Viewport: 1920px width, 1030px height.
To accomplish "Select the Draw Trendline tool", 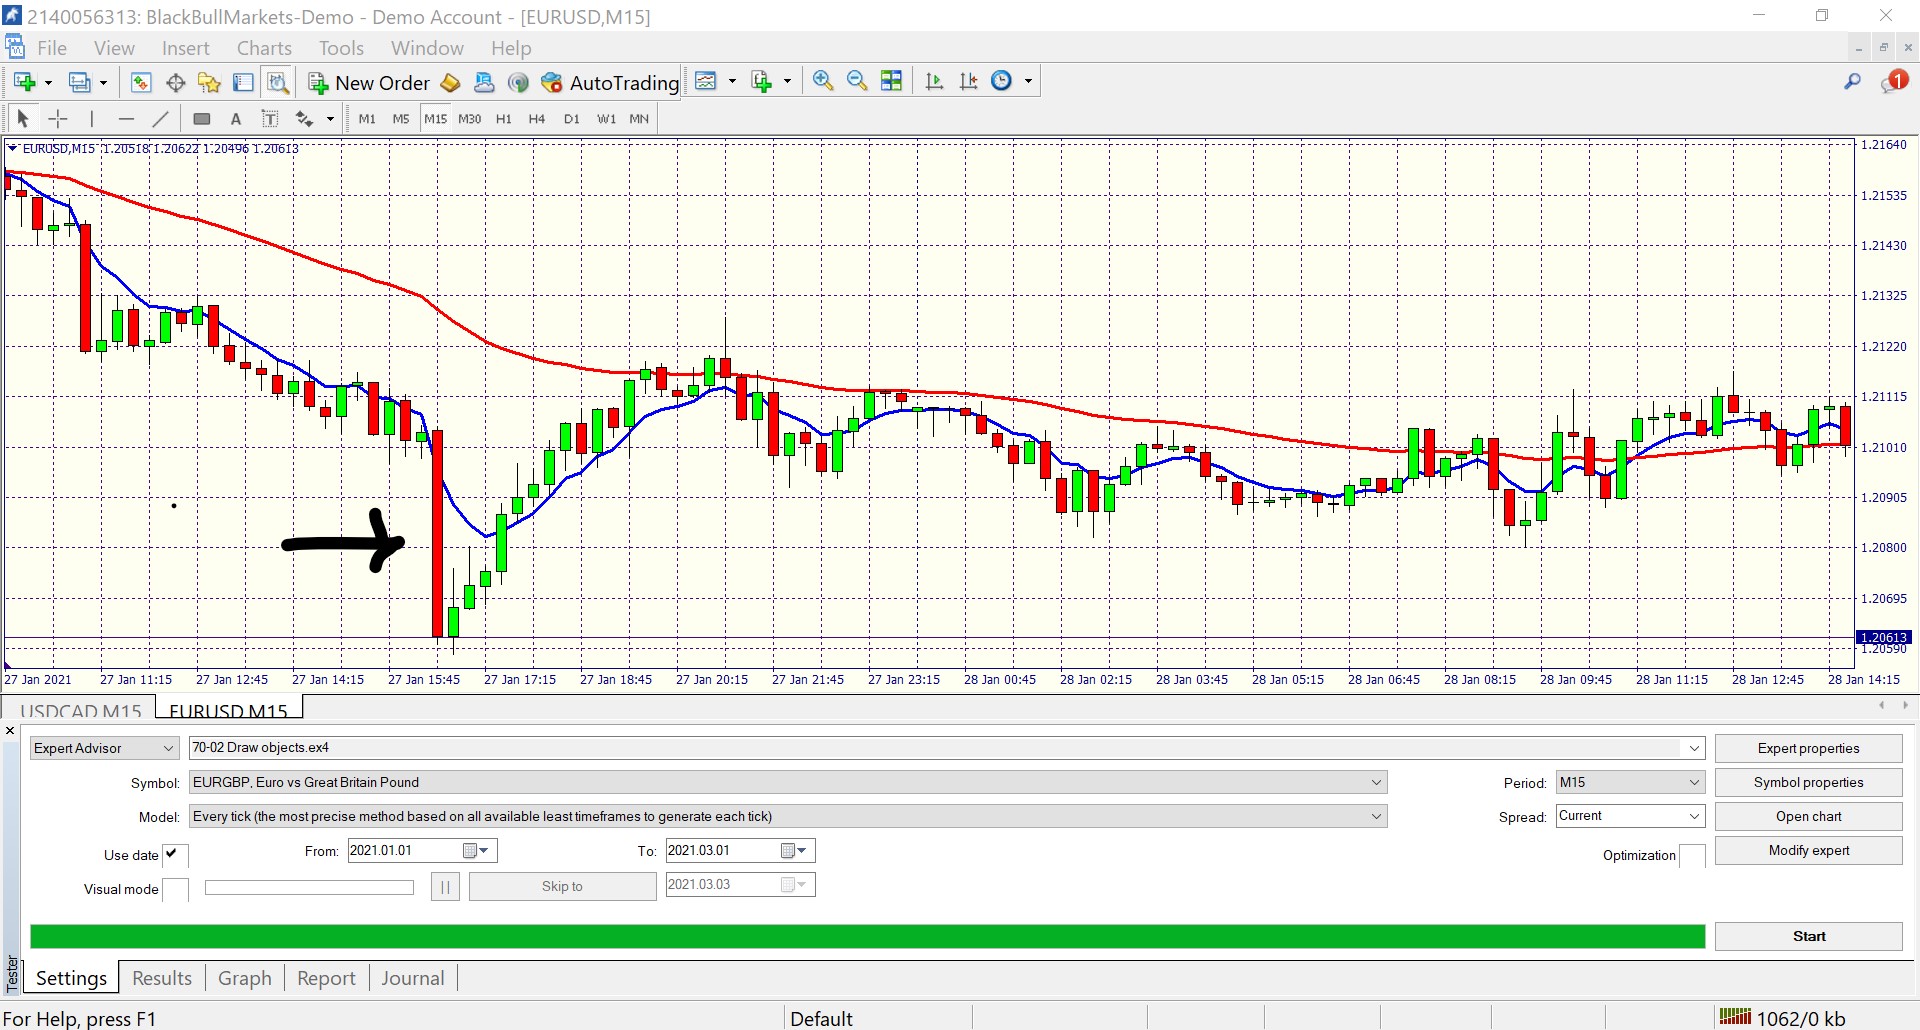I will coord(160,119).
